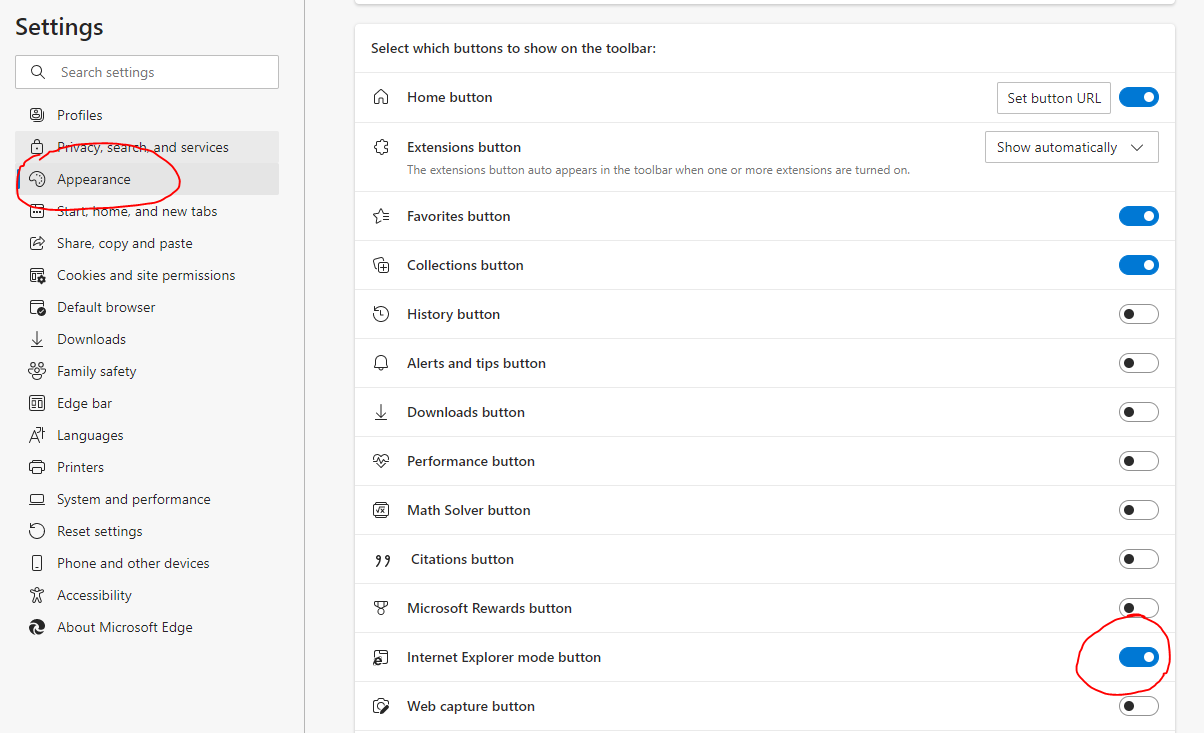Switch off the Collections button toggle
The width and height of the screenshot is (1204, 733).
pyautogui.click(x=1139, y=265)
